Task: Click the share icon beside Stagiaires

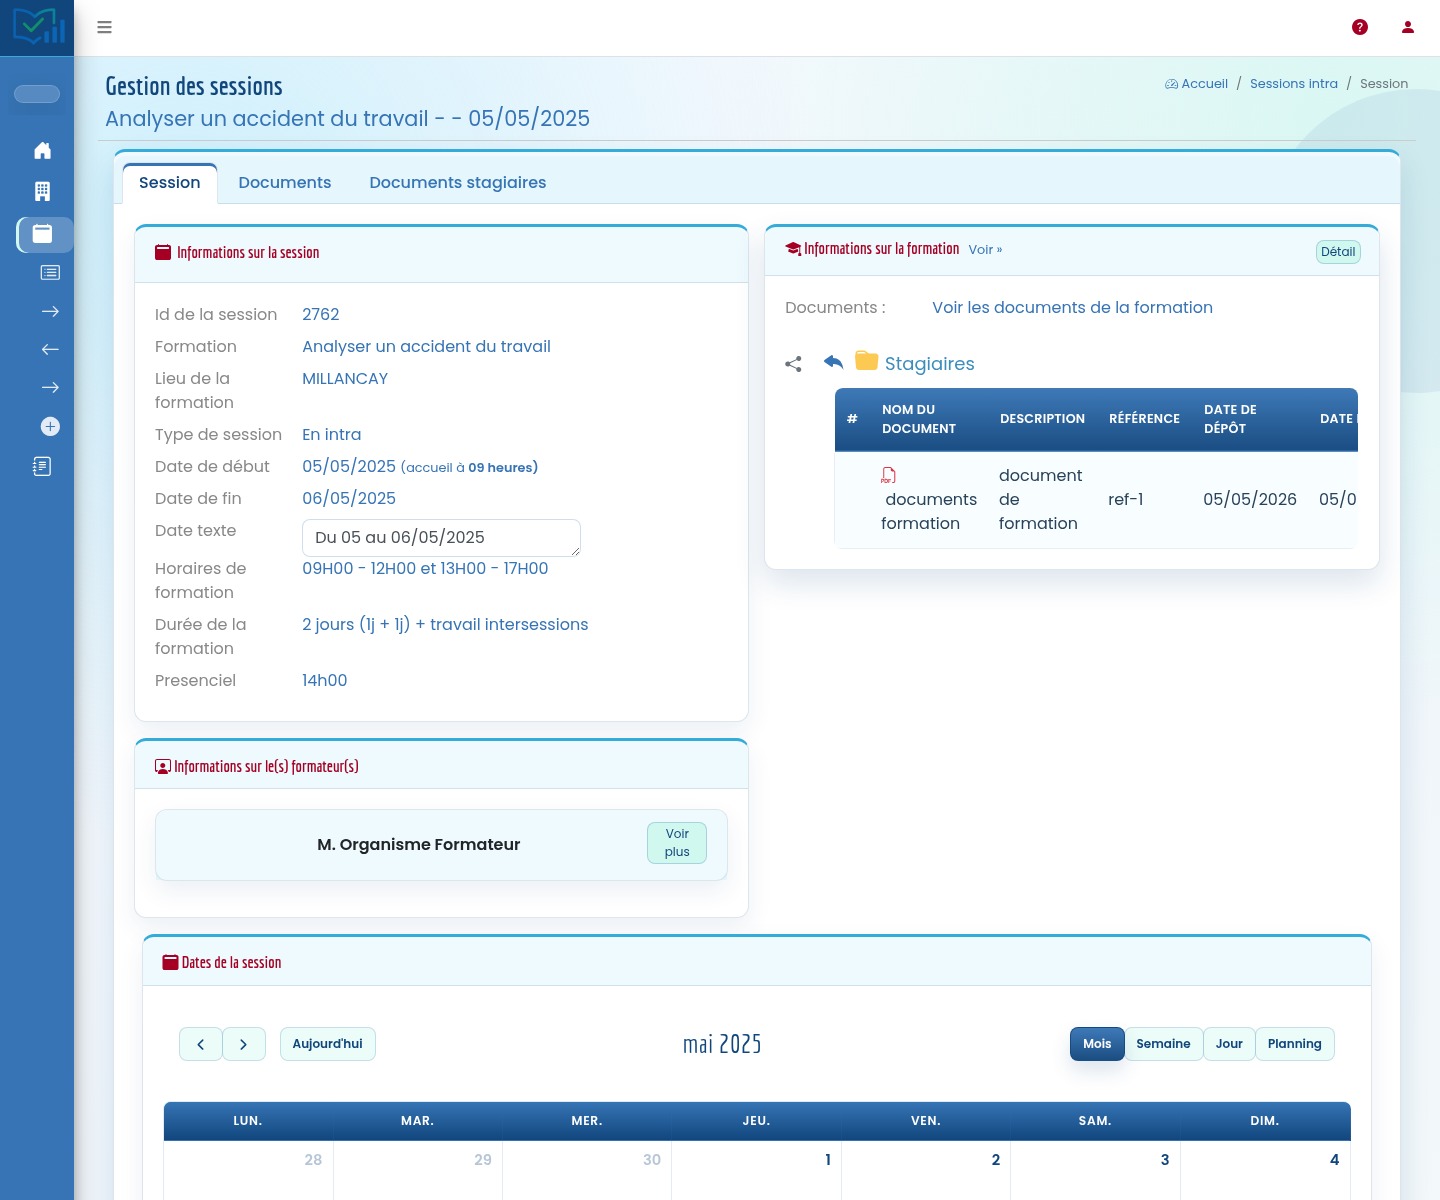Action: pos(793,364)
